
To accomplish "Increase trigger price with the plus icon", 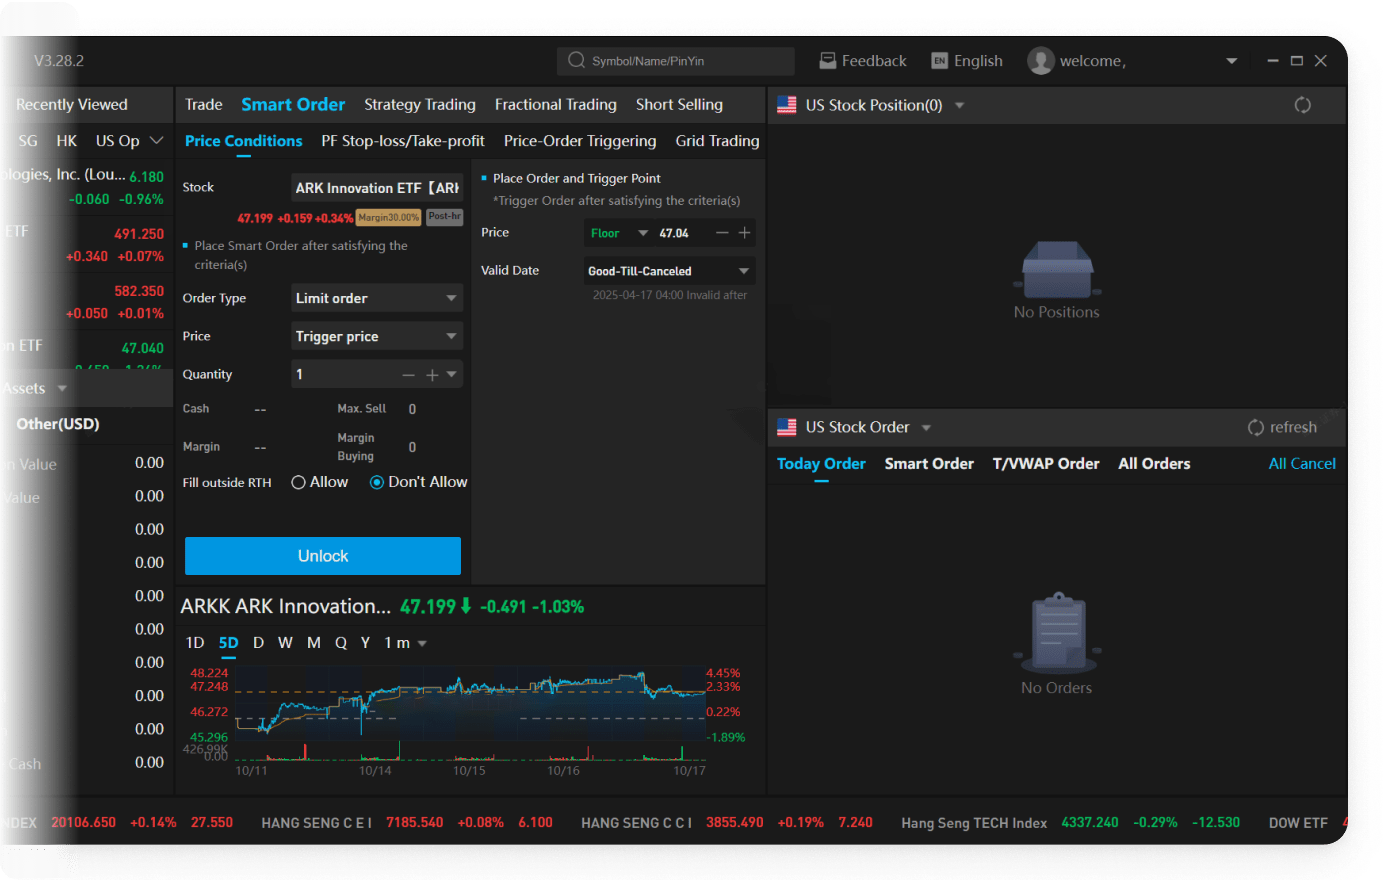I will [744, 232].
